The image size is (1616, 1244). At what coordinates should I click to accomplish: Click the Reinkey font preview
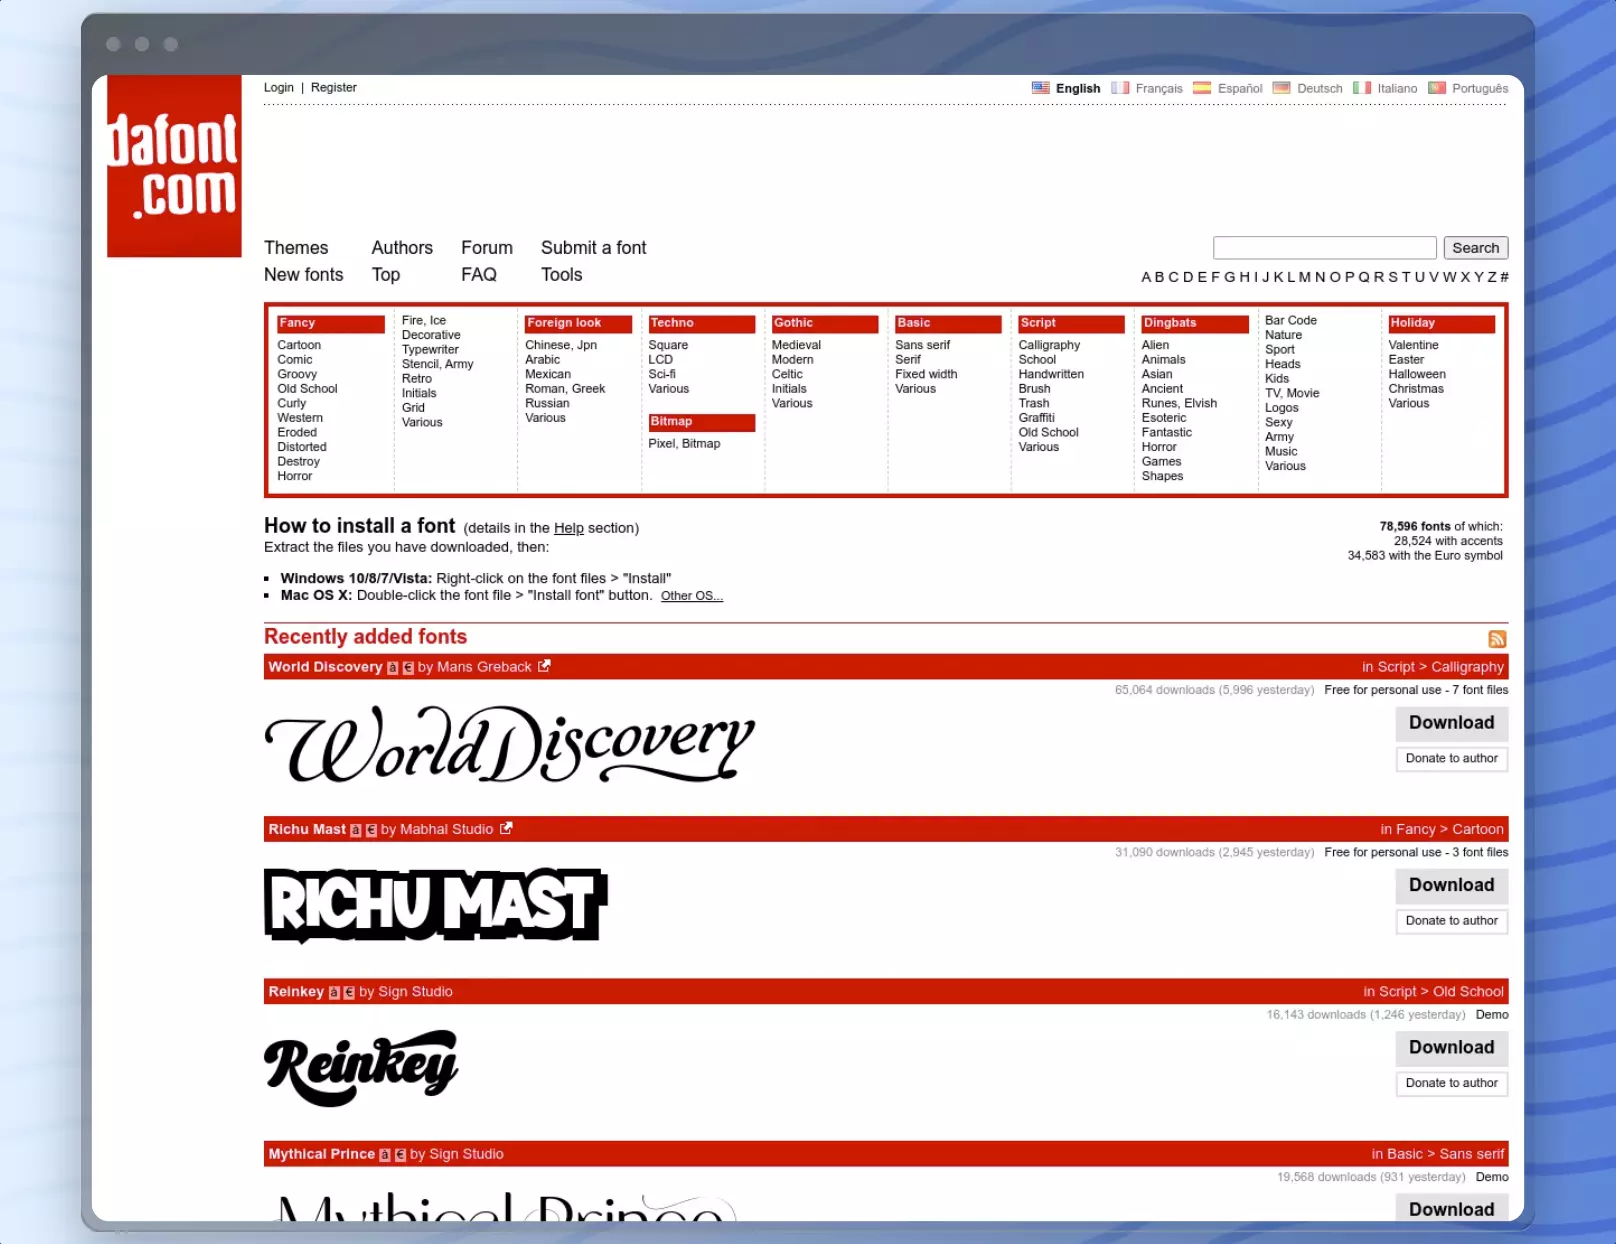click(361, 1067)
